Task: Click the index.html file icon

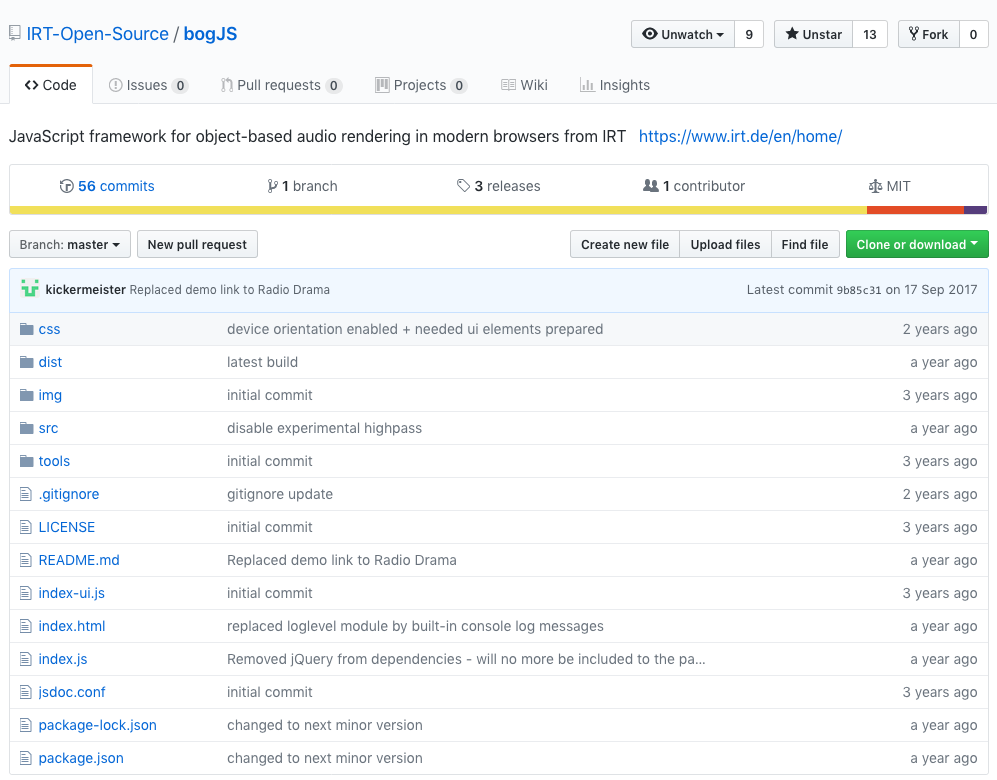Action: point(25,626)
